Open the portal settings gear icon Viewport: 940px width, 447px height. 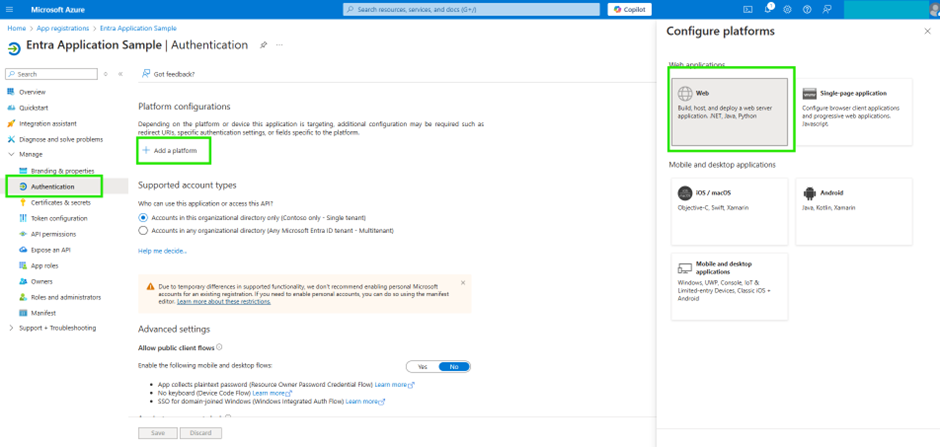click(x=788, y=10)
